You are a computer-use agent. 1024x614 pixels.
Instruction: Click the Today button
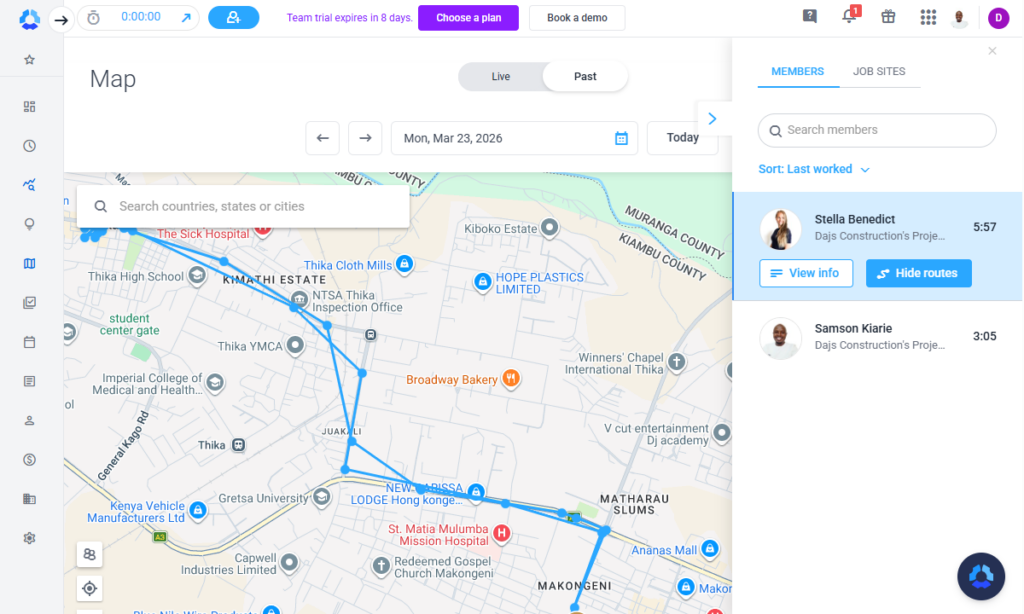[682, 138]
